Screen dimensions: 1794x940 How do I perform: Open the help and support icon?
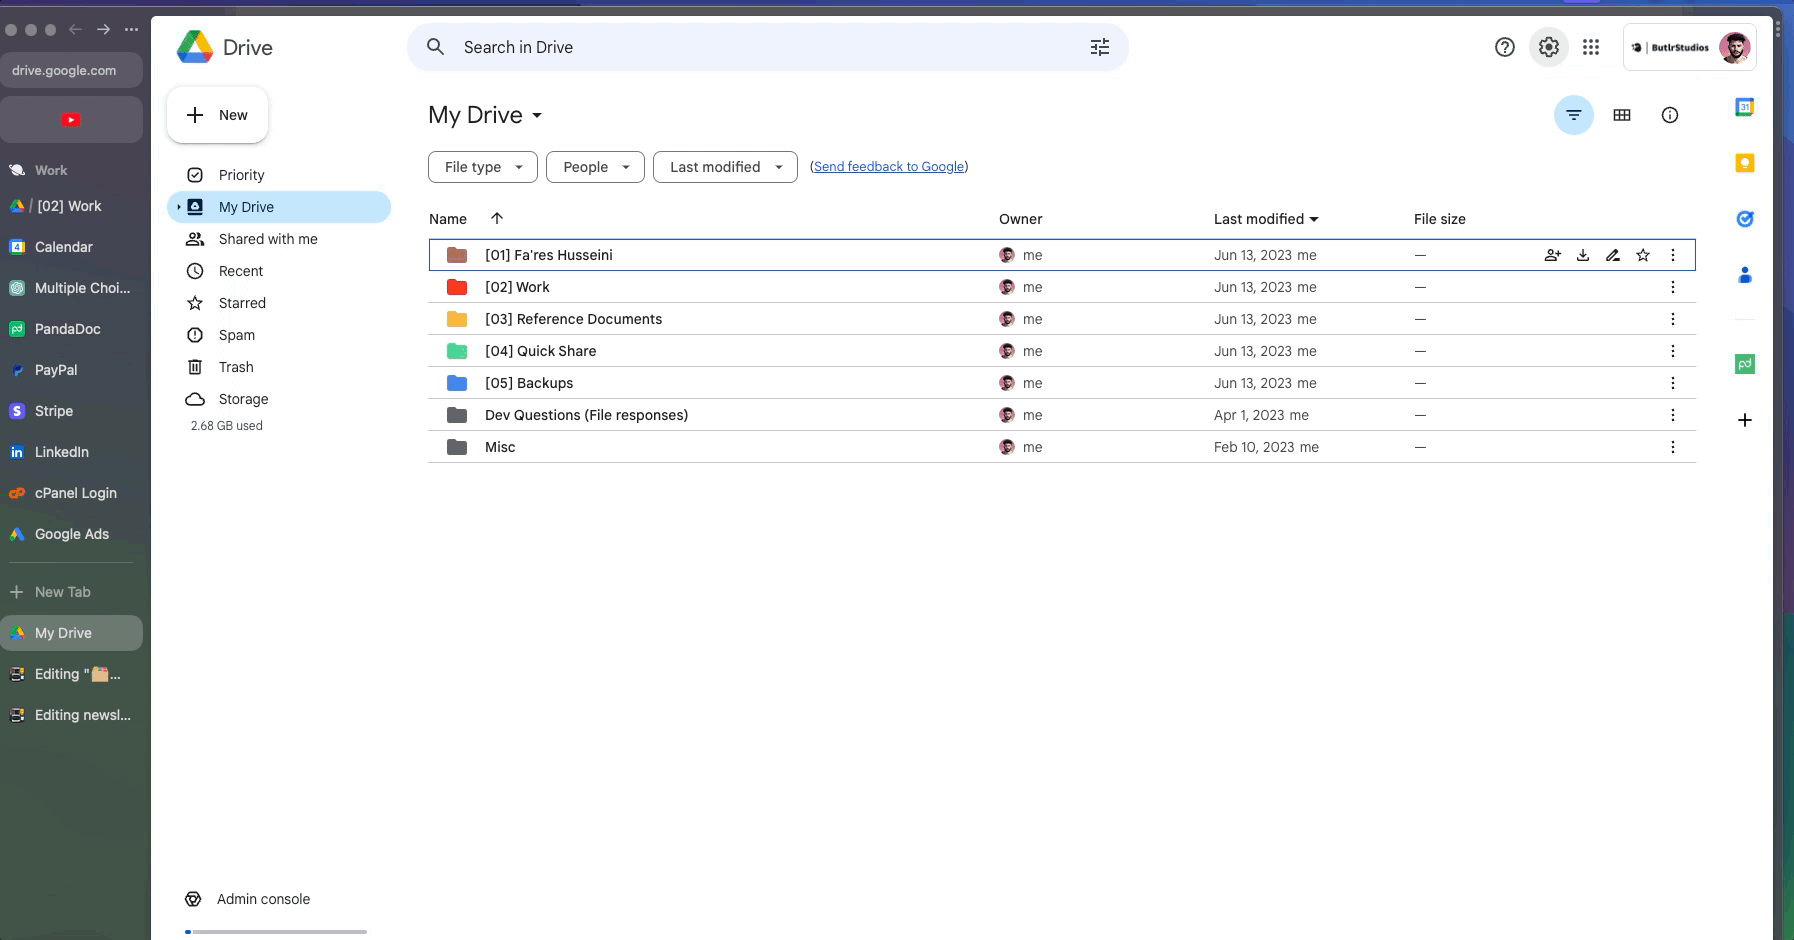1504,47
